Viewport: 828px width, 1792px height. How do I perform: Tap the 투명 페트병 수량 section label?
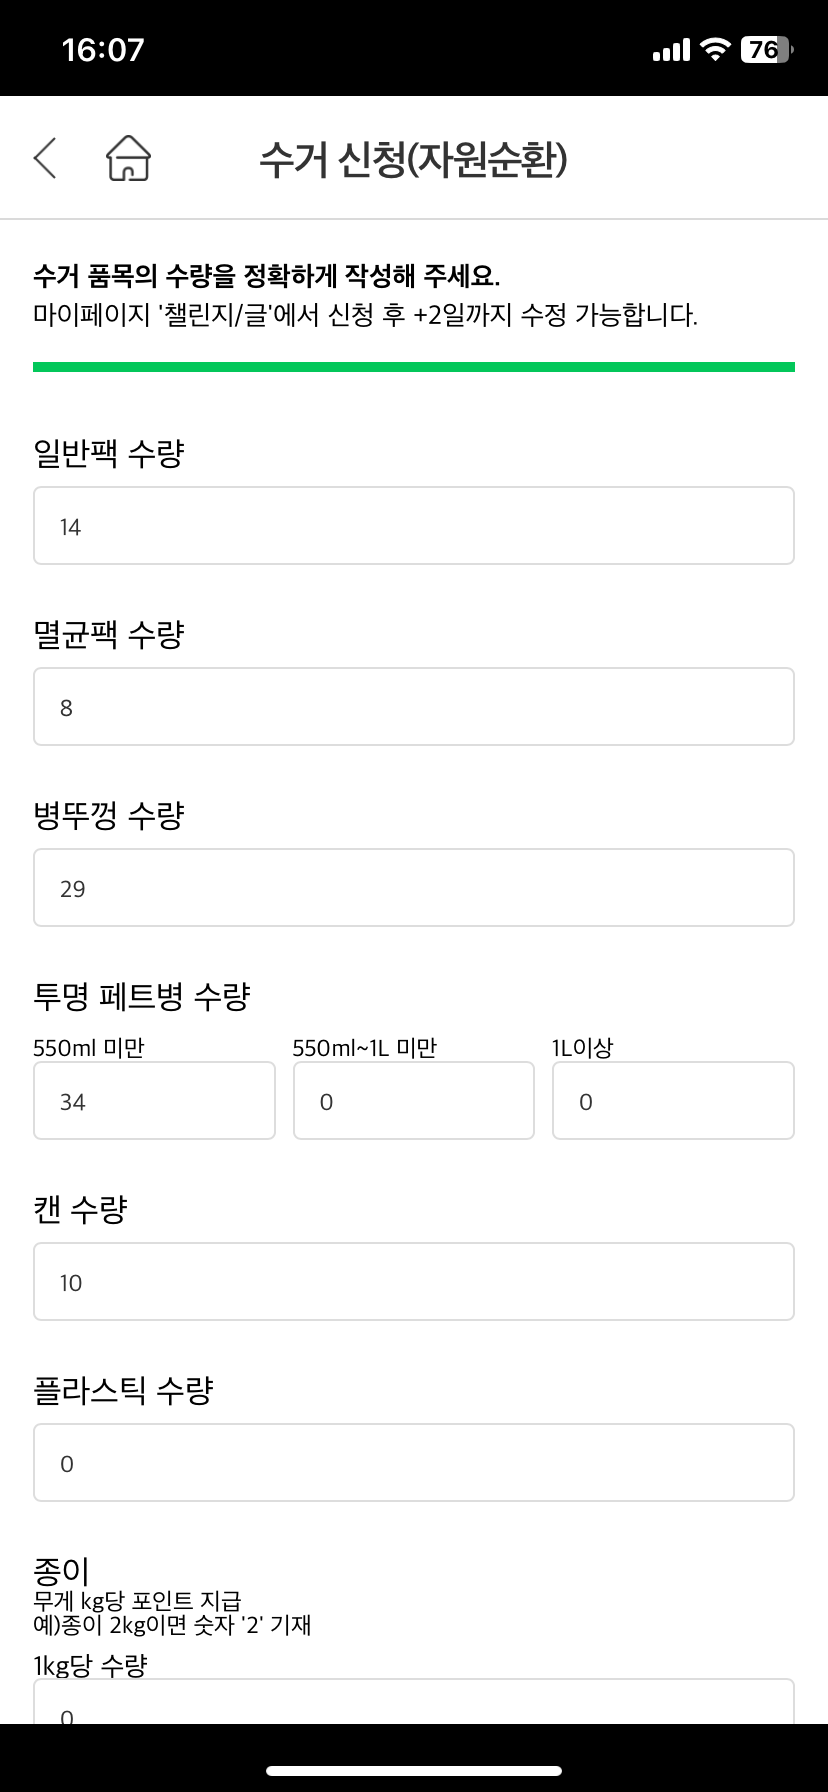coord(141,996)
